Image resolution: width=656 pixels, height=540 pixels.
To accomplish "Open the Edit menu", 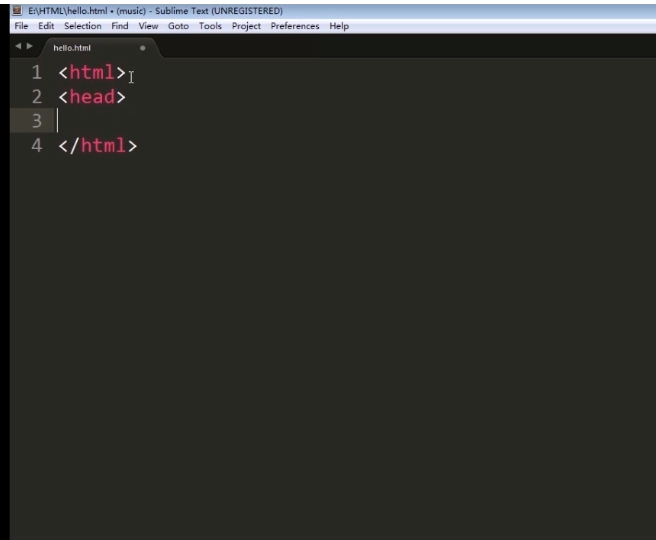I will pyautogui.click(x=46, y=26).
